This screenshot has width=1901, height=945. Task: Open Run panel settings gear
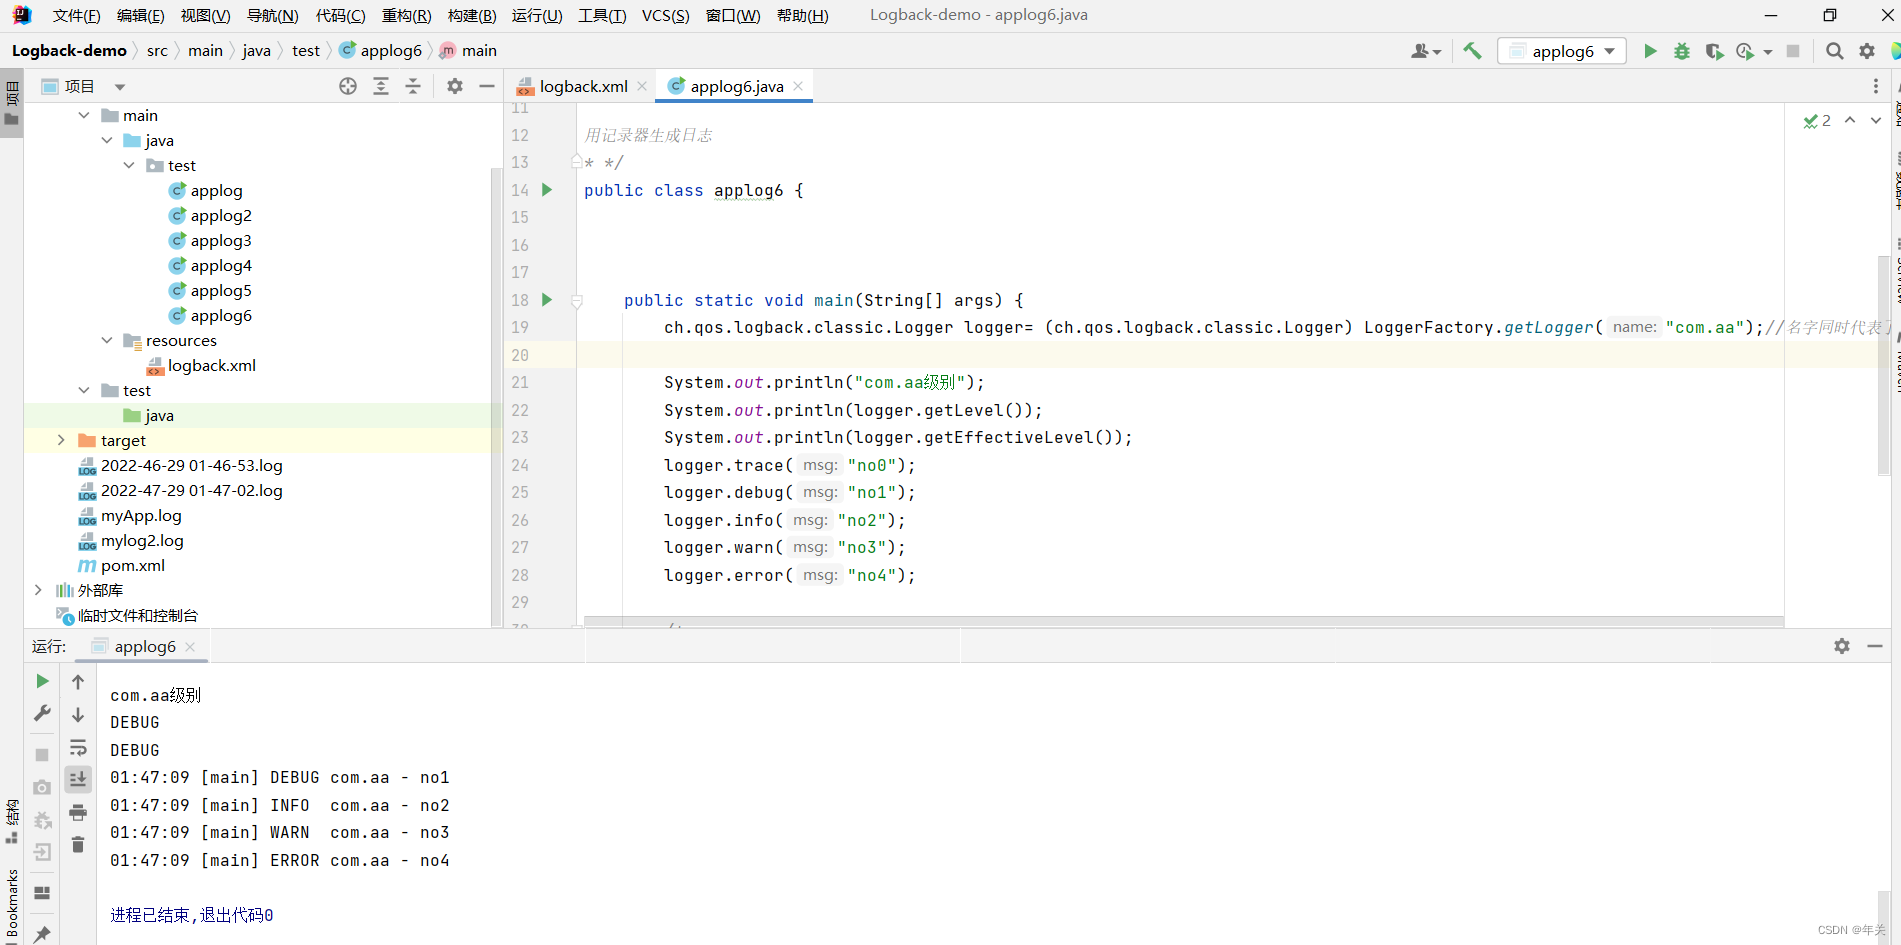[1842, 646]
